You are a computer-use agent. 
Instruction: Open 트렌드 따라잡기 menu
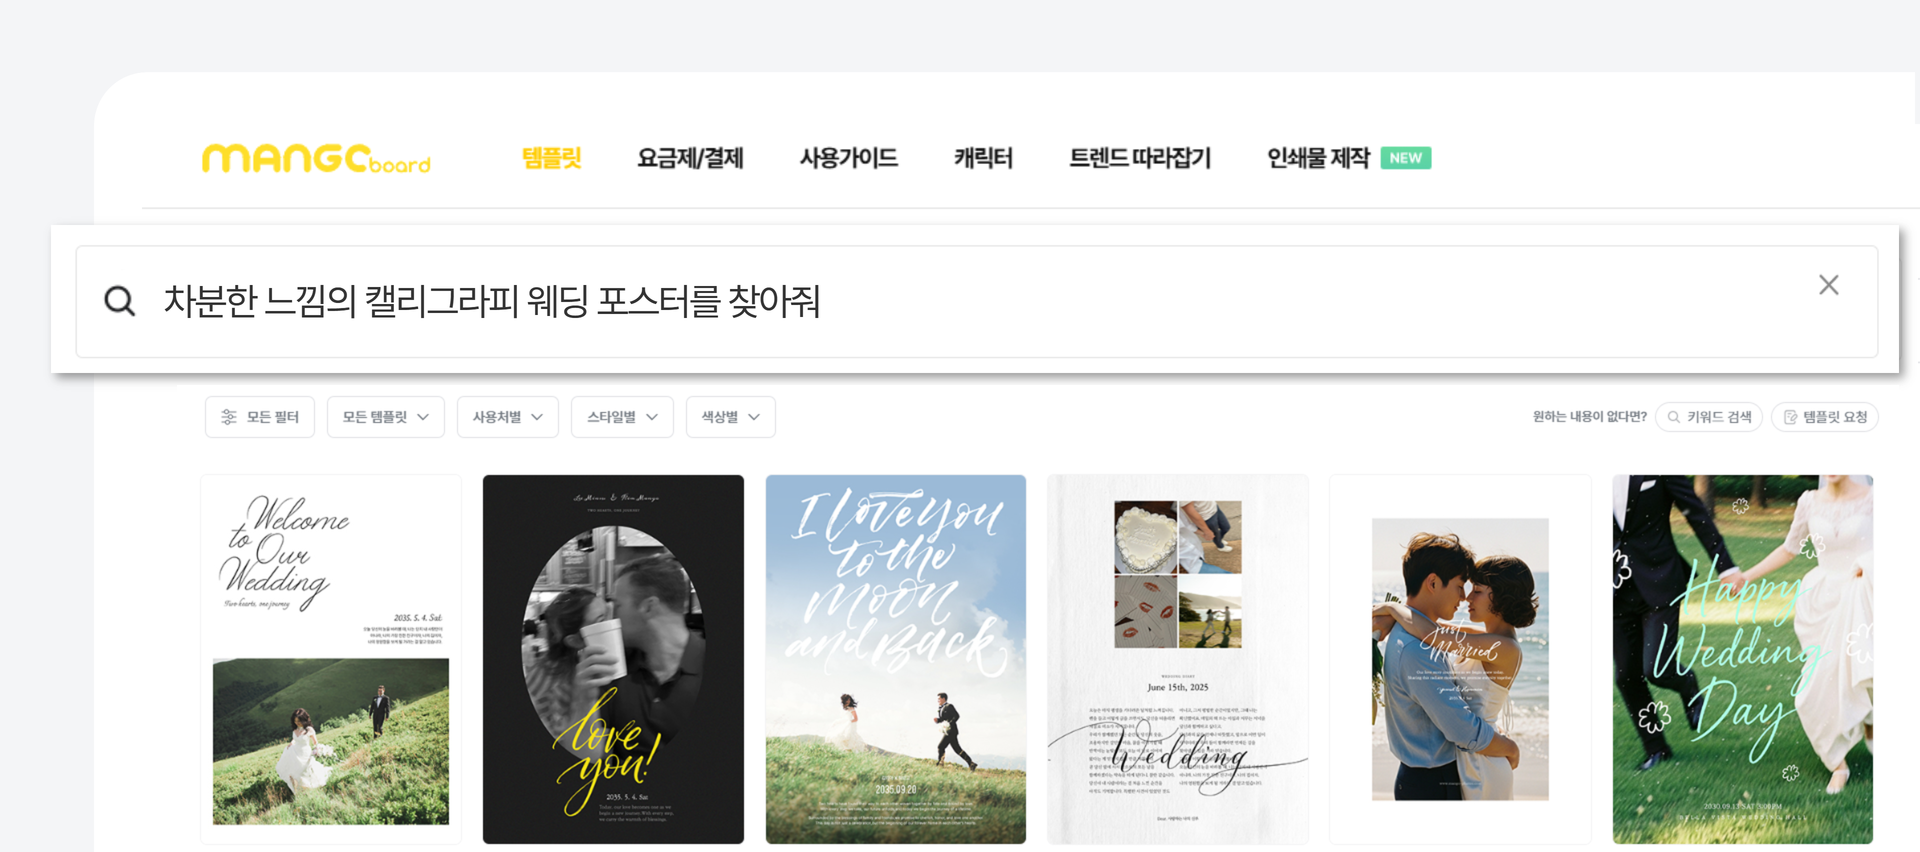[x=1140, y=158]
